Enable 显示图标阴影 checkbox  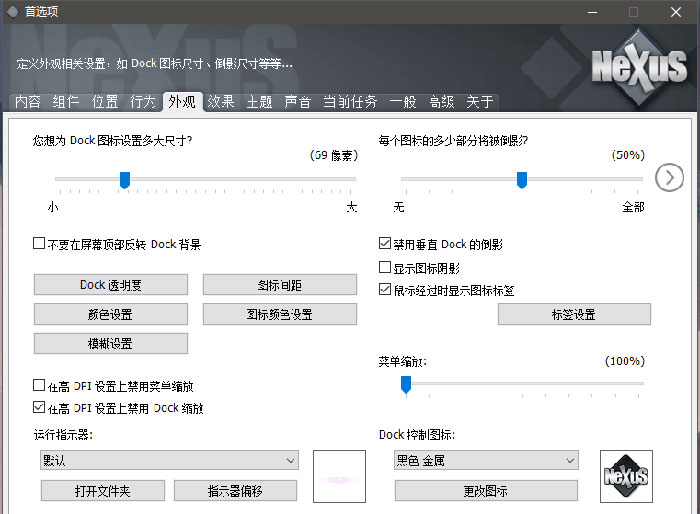[384, 267]
